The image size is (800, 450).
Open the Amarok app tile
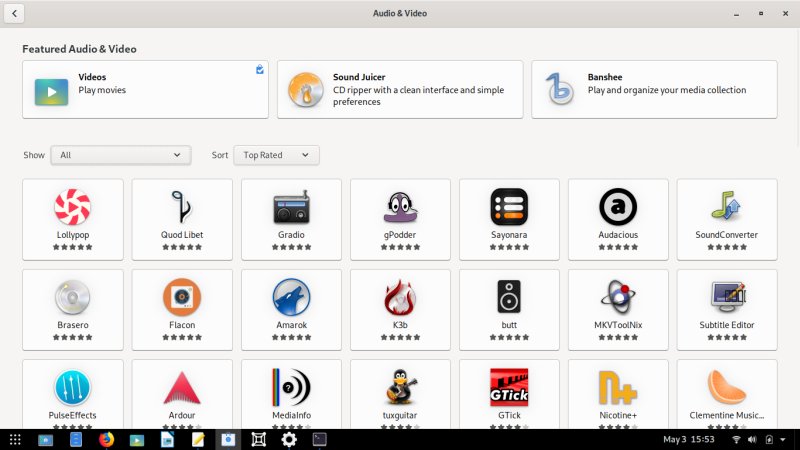[x=291, y=310]
